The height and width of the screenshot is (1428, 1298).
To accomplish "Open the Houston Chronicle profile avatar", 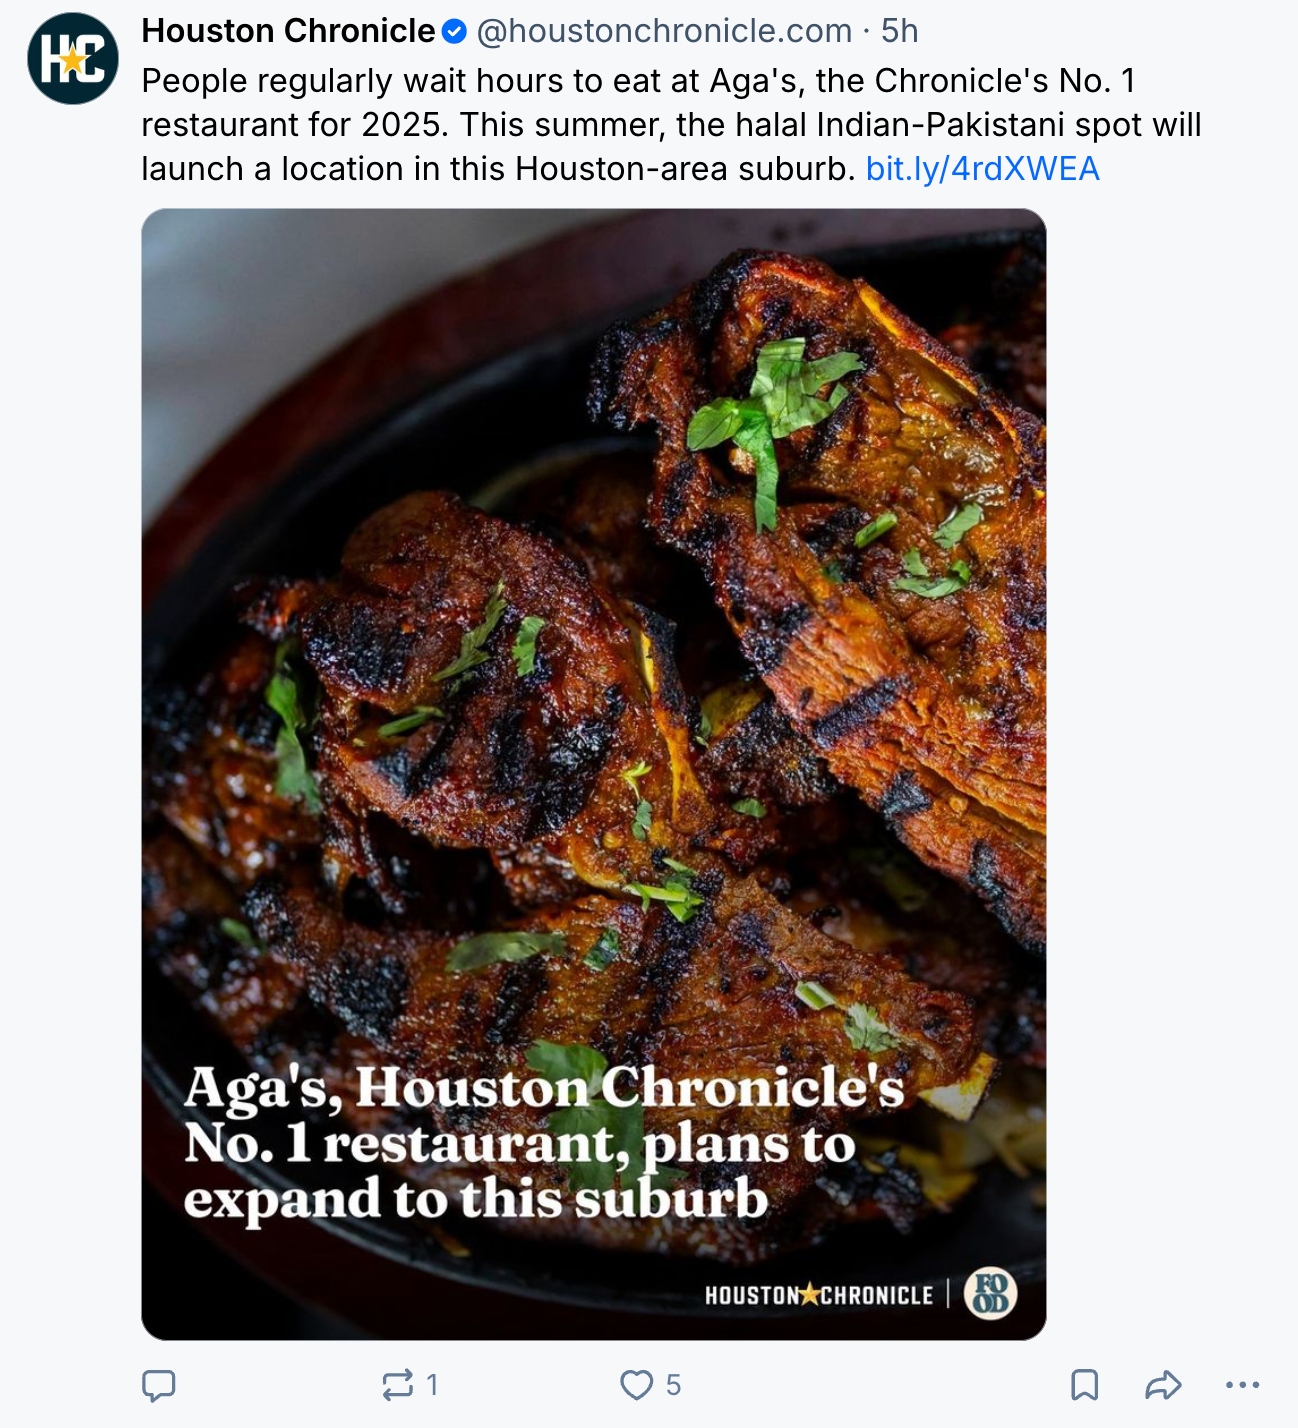I will coord(72,59).
